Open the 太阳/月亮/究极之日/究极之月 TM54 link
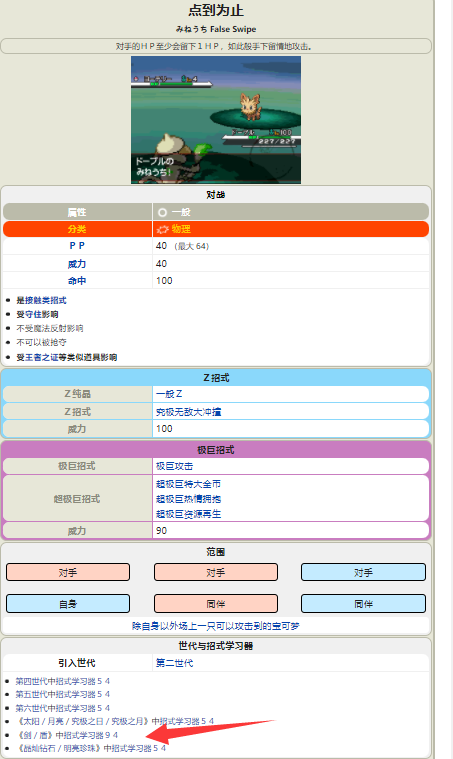The image size is (453, 759). 115,721
